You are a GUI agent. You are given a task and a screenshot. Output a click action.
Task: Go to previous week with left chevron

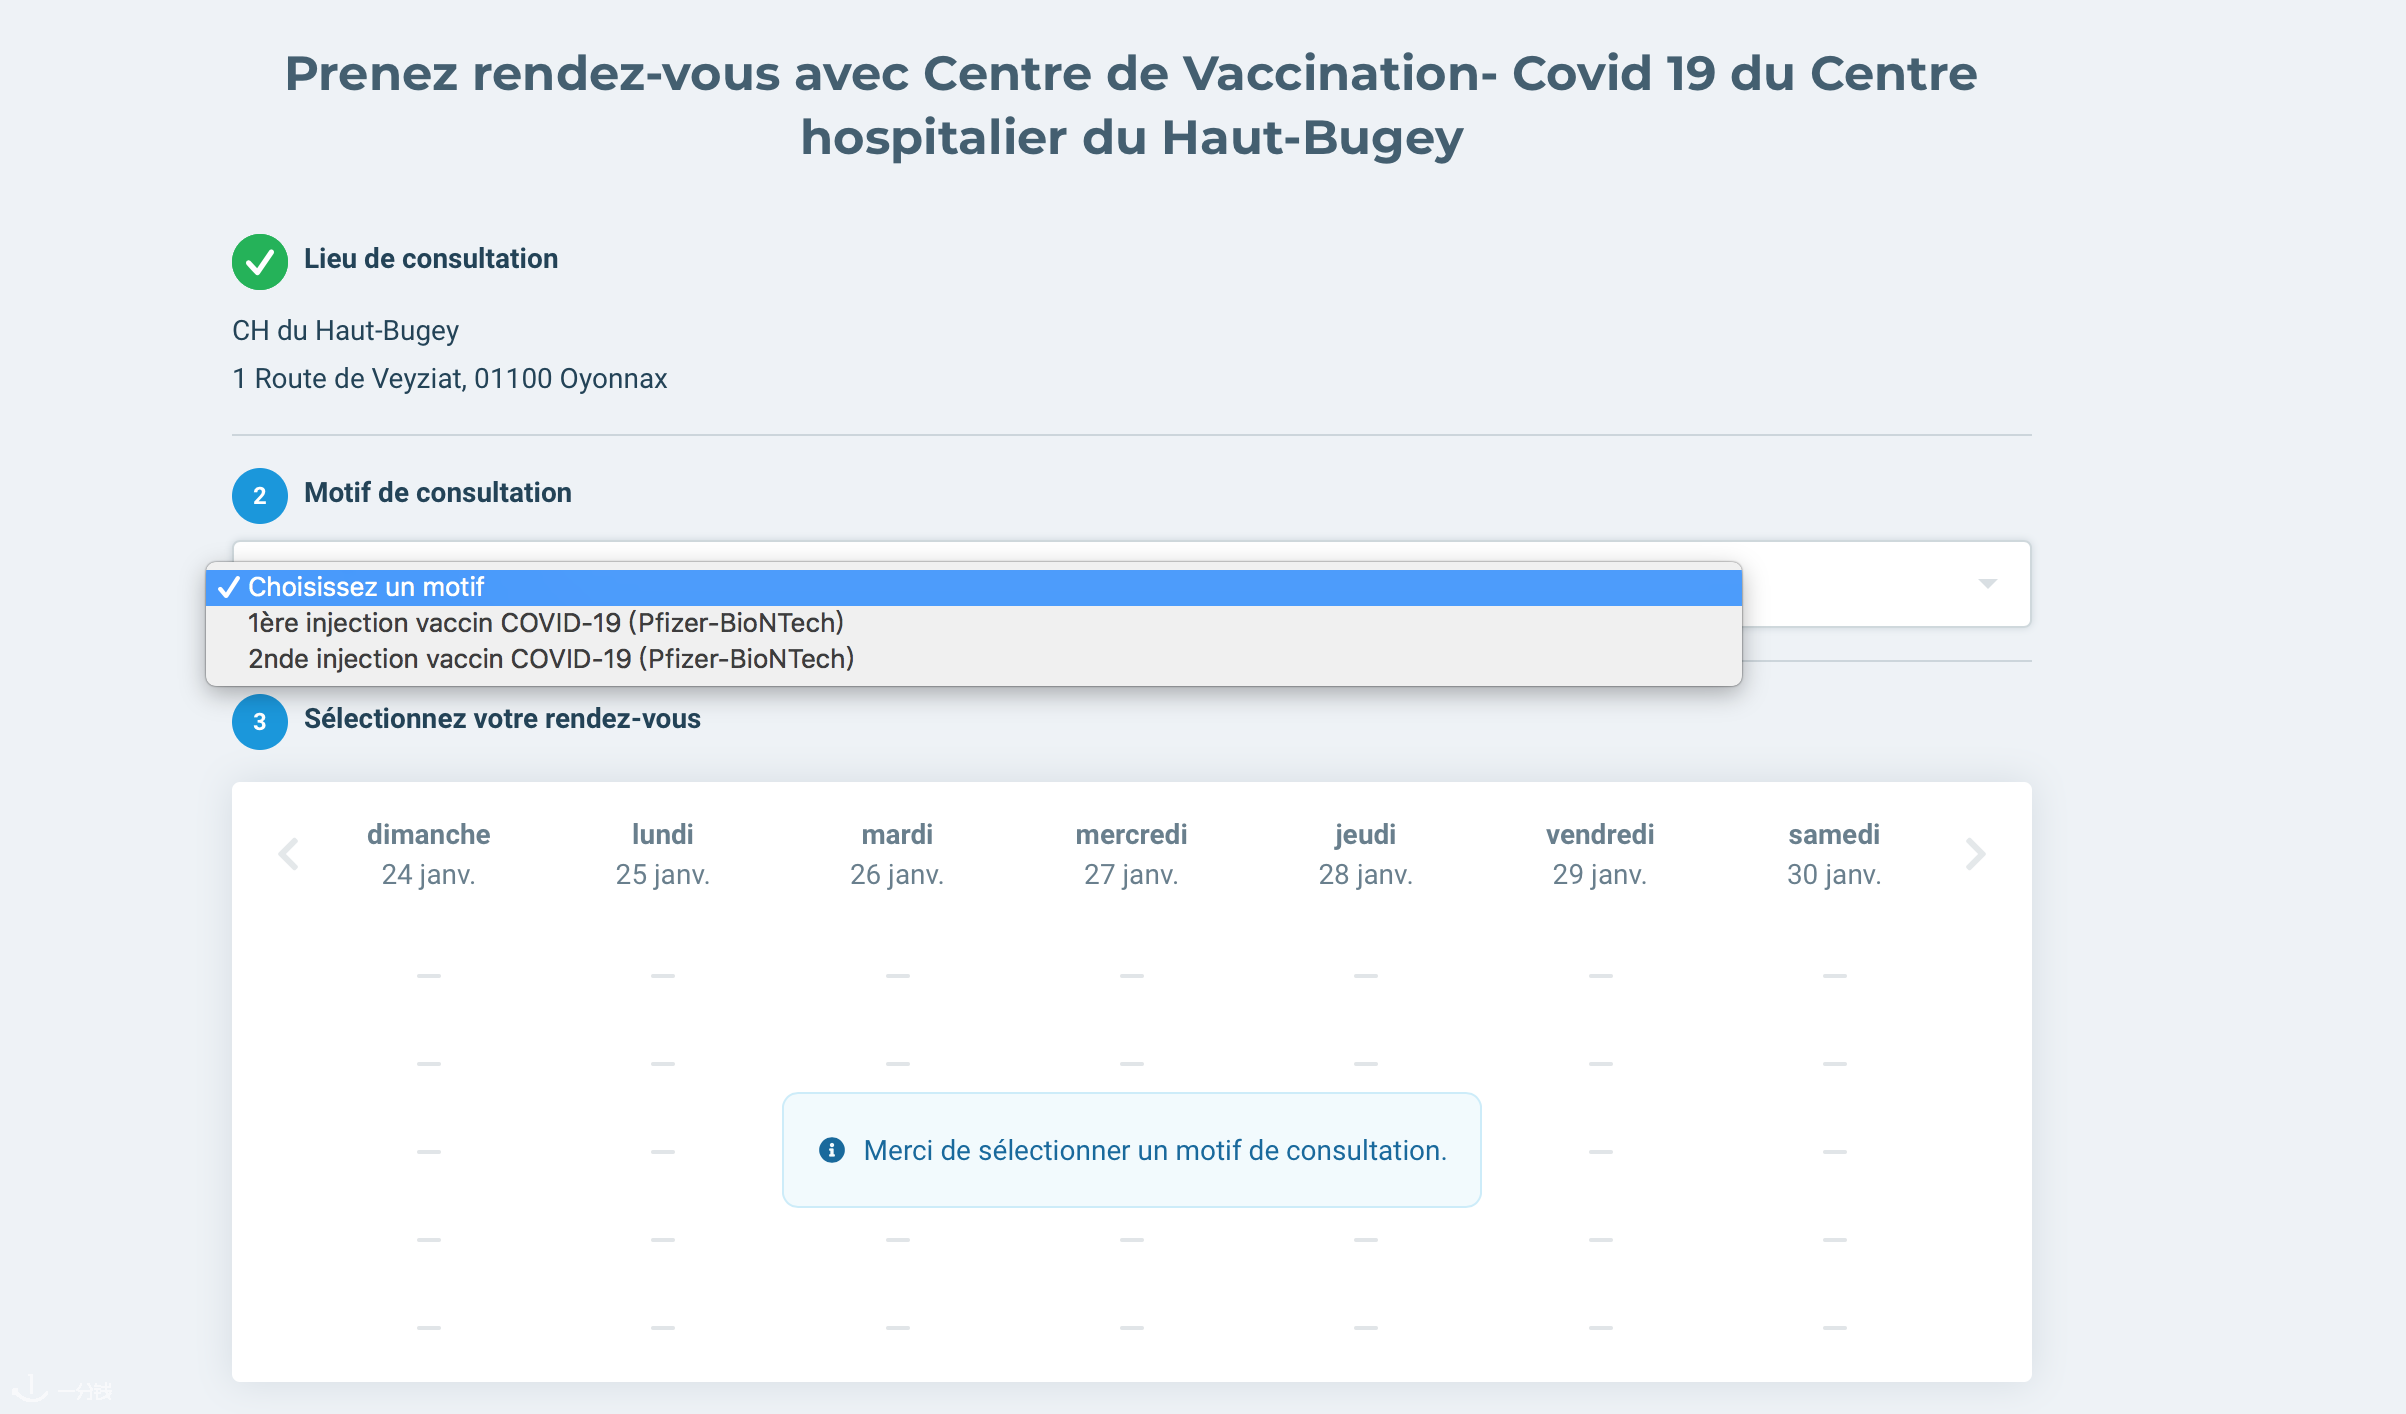coord(289,854)
